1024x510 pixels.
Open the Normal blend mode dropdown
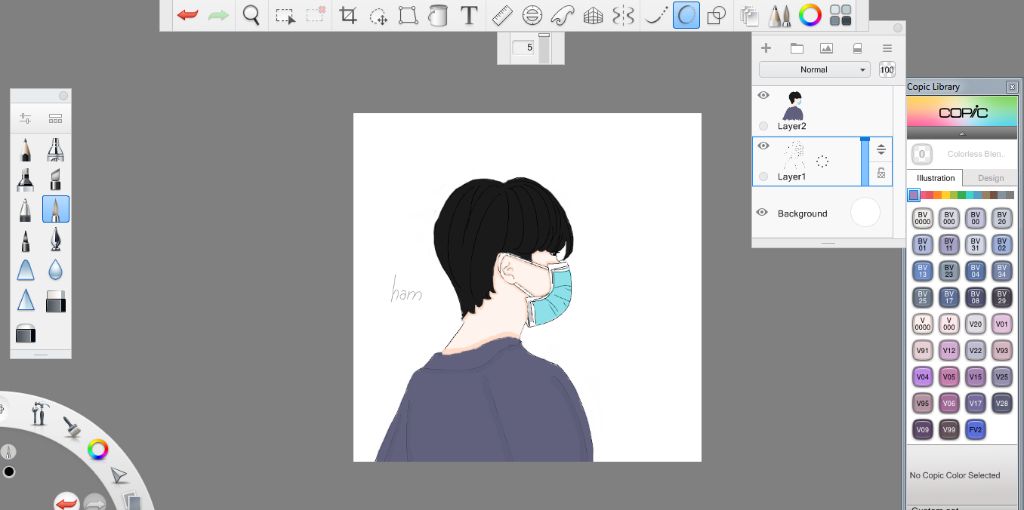coord(814,70)
